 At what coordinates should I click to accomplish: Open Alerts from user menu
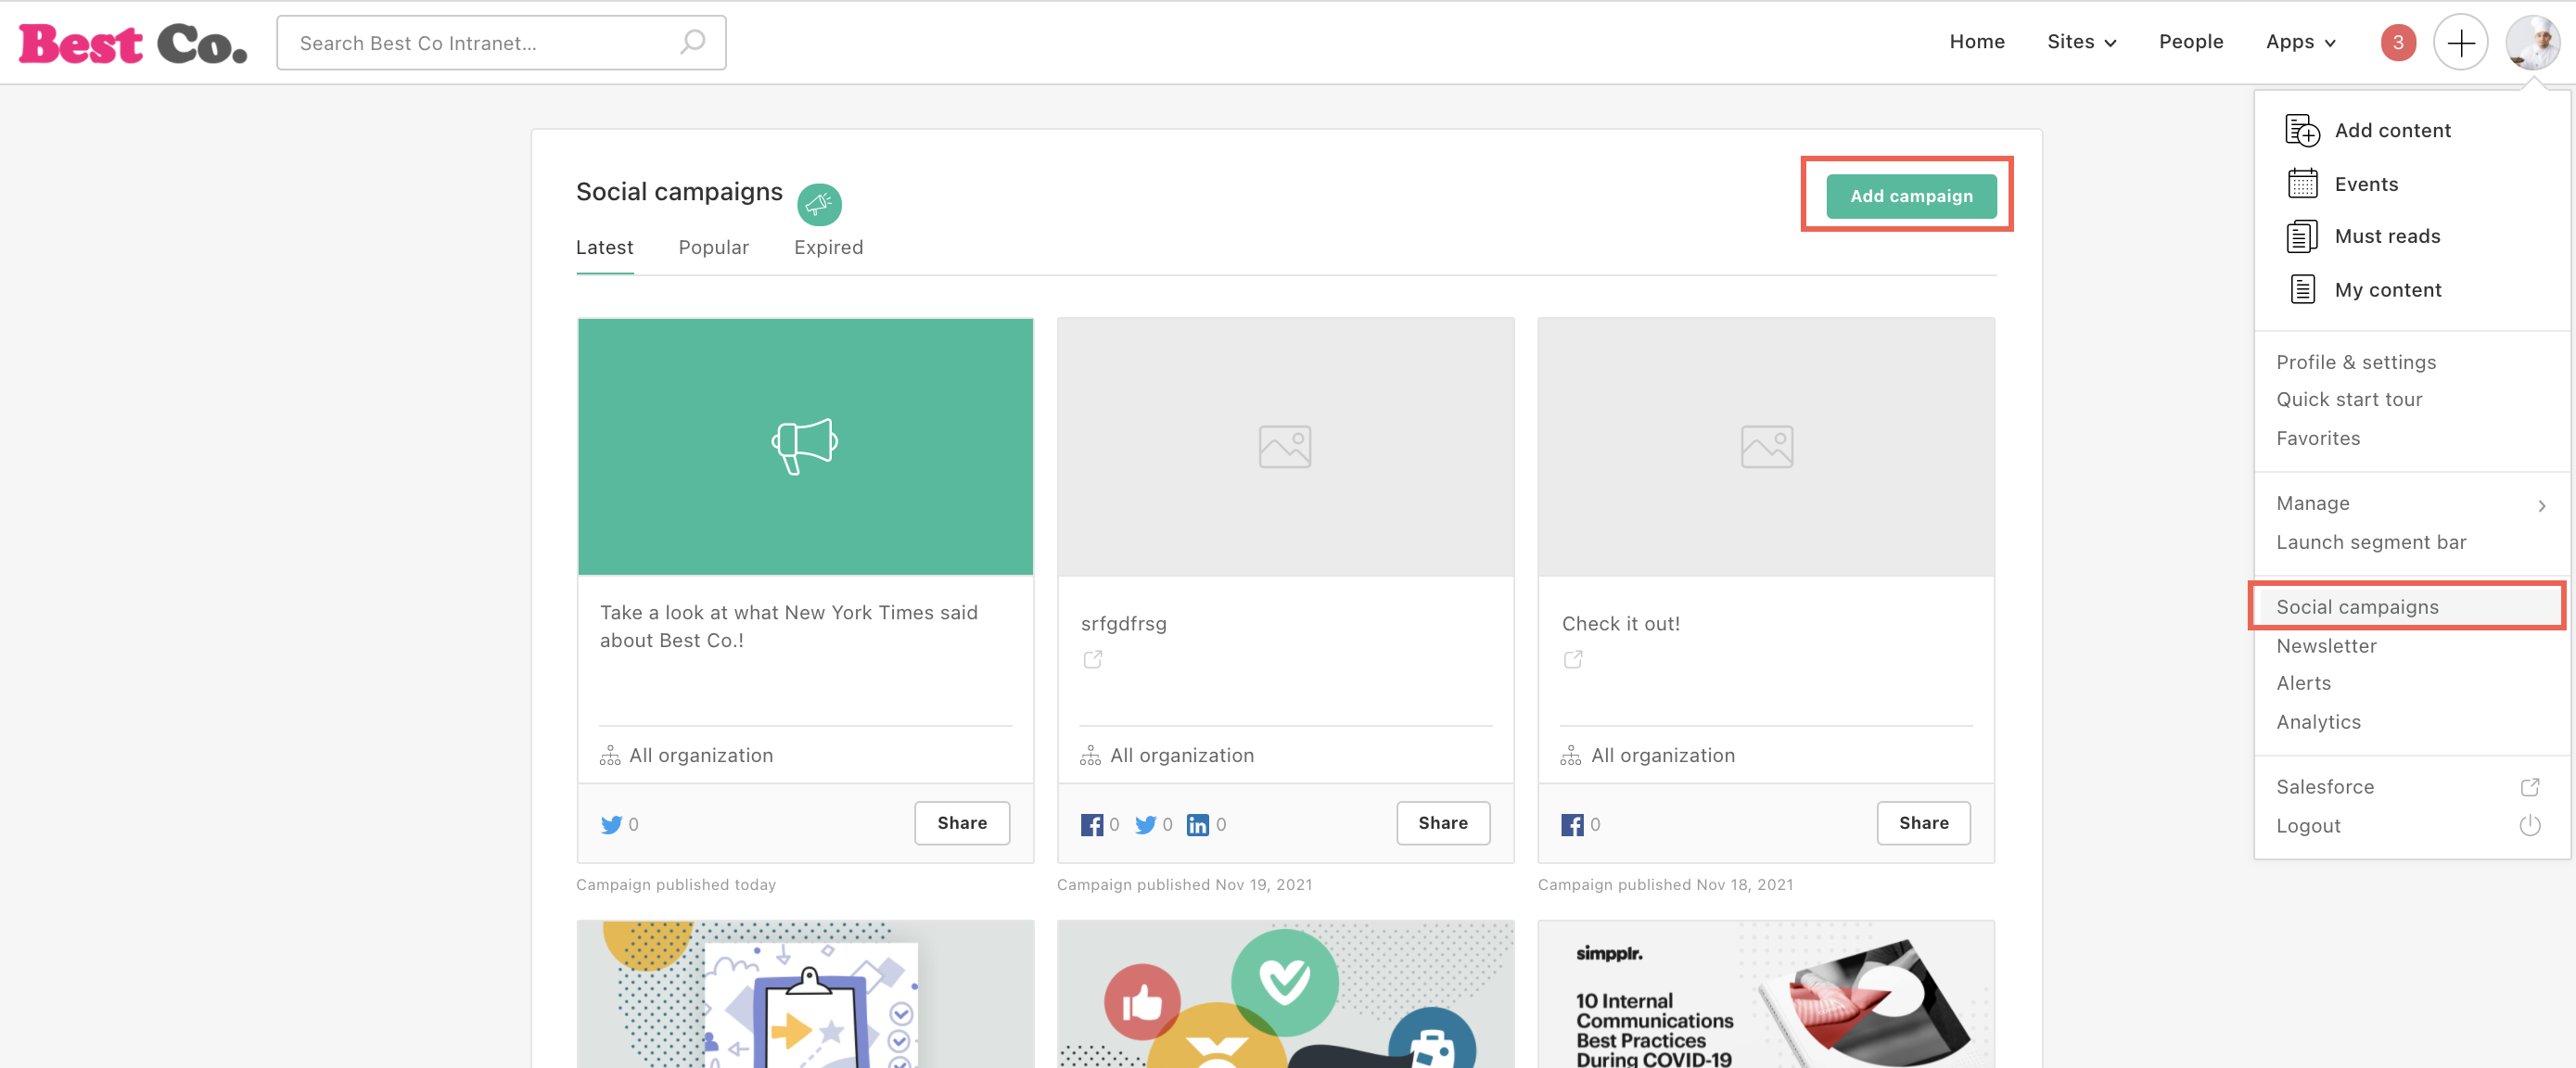click(x=2303, y=683)
